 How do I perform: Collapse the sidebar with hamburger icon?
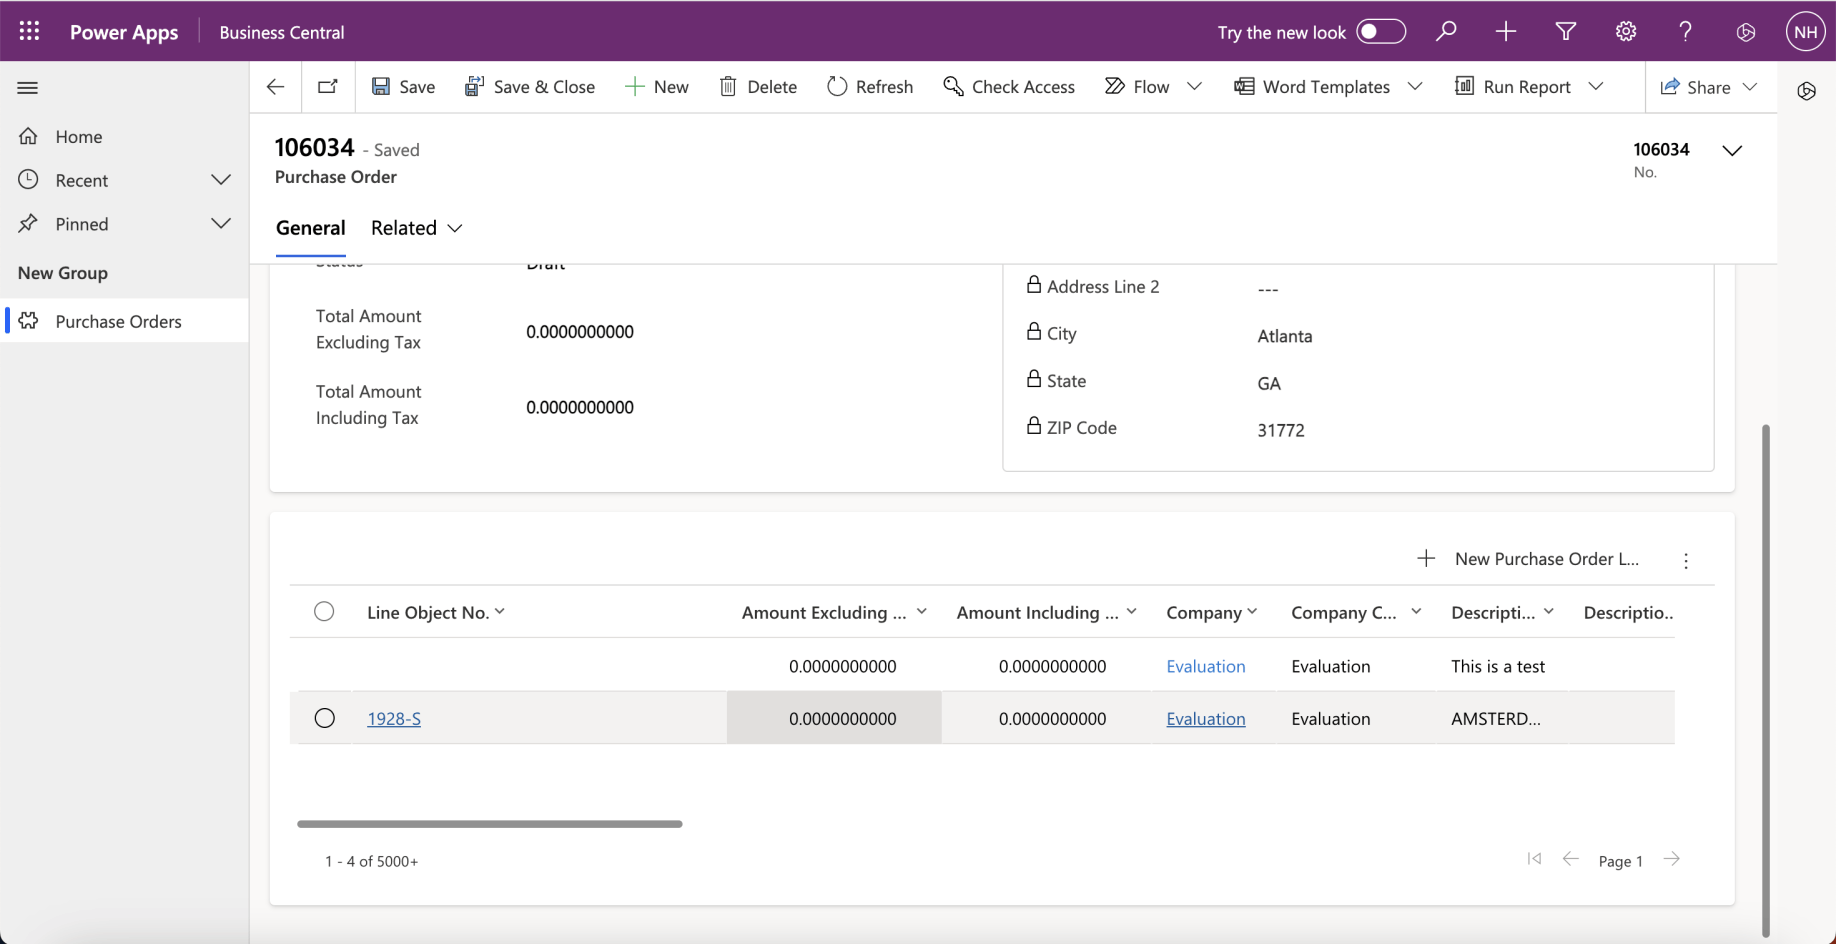point(28,88)
